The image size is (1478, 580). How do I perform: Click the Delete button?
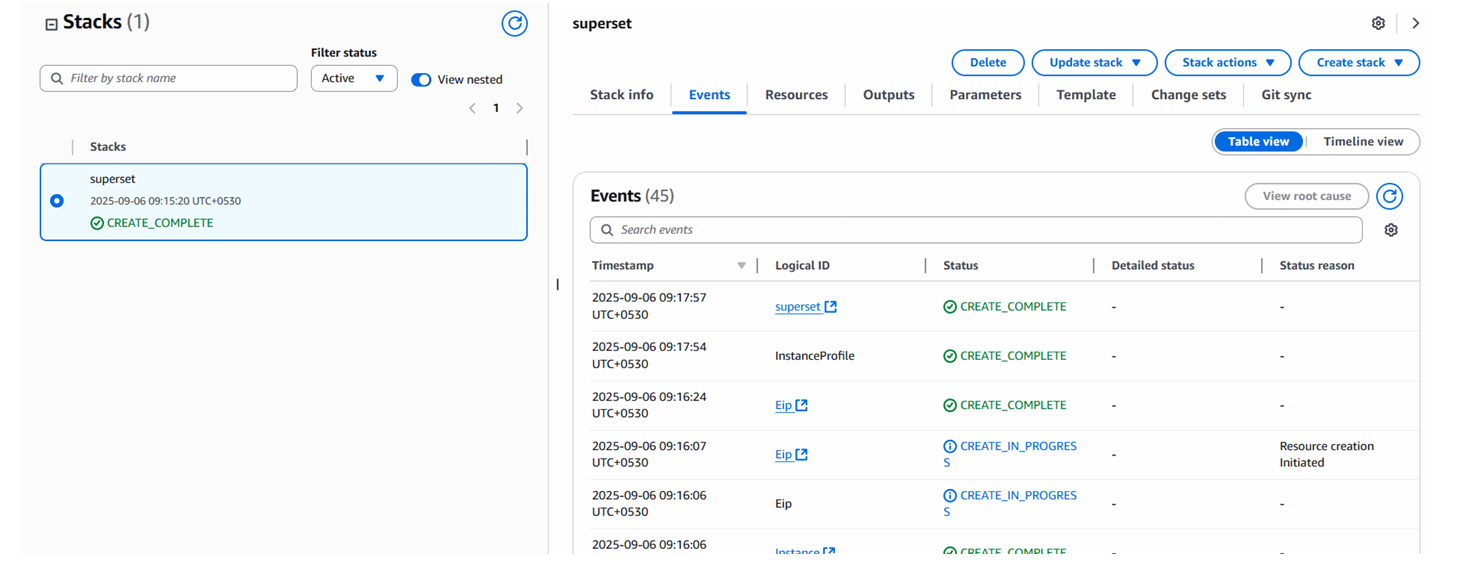pos(987,62)
